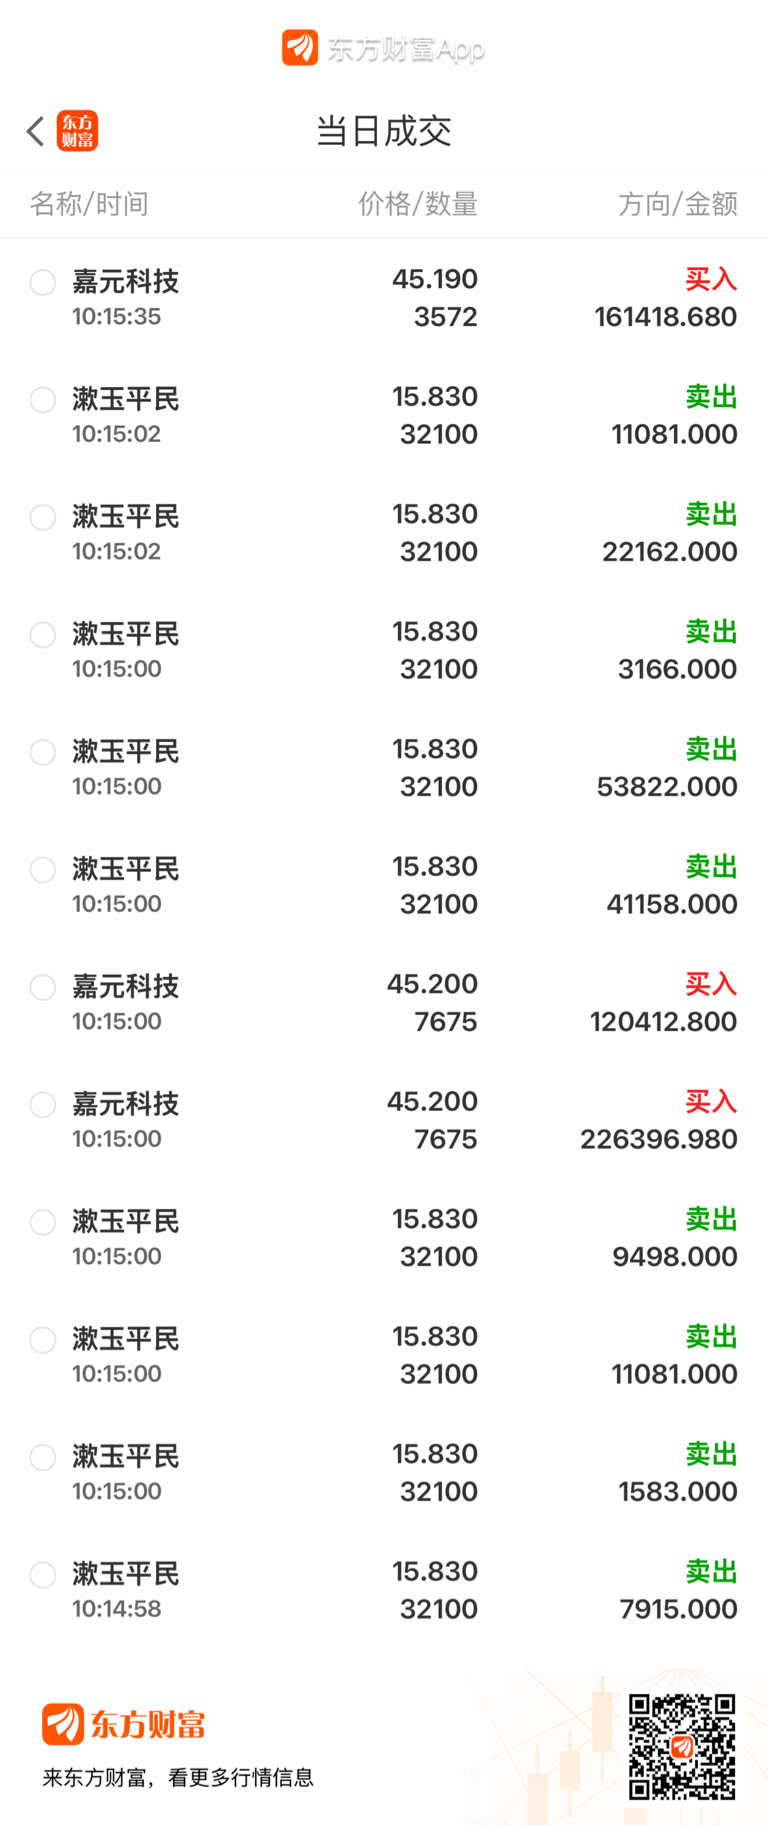Open the 嘉元科技 trade with amount 226396.980
Viewport: 768px width, 1826px height.
click(x=384, y=1120)
